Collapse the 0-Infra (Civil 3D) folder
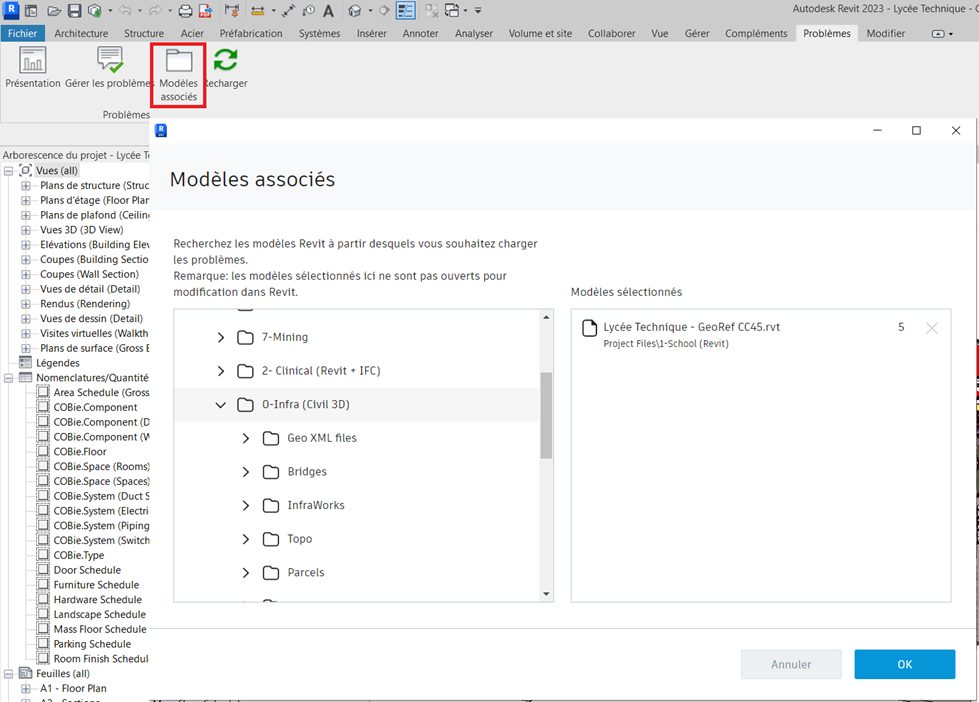 220,405
